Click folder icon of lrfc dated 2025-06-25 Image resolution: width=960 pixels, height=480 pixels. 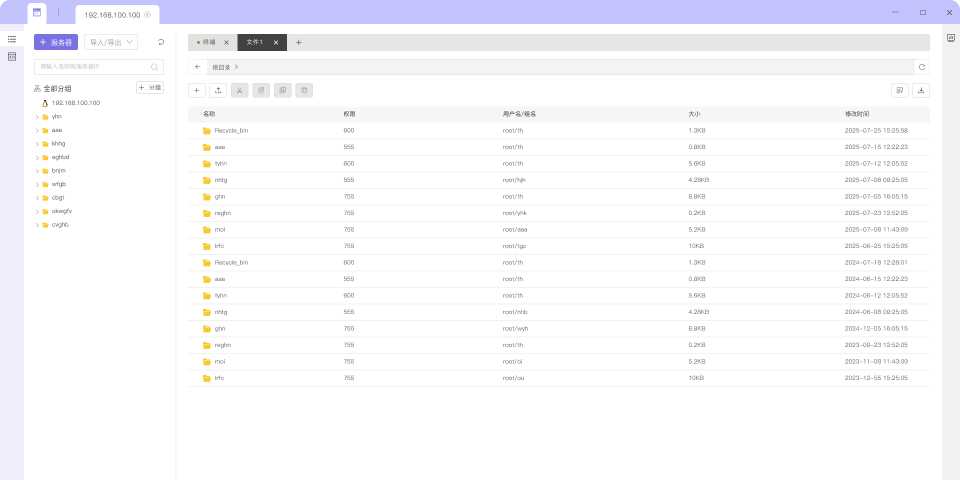(x=207, y=246)
